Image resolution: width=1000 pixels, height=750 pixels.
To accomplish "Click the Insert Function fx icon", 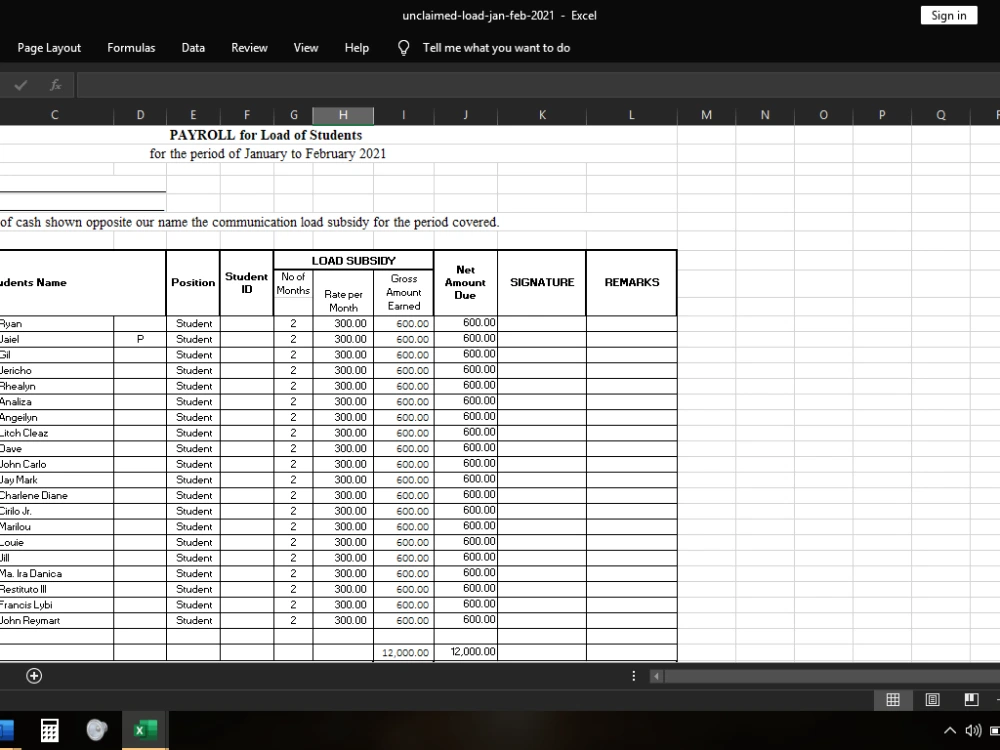I will (x=55, y=84).
